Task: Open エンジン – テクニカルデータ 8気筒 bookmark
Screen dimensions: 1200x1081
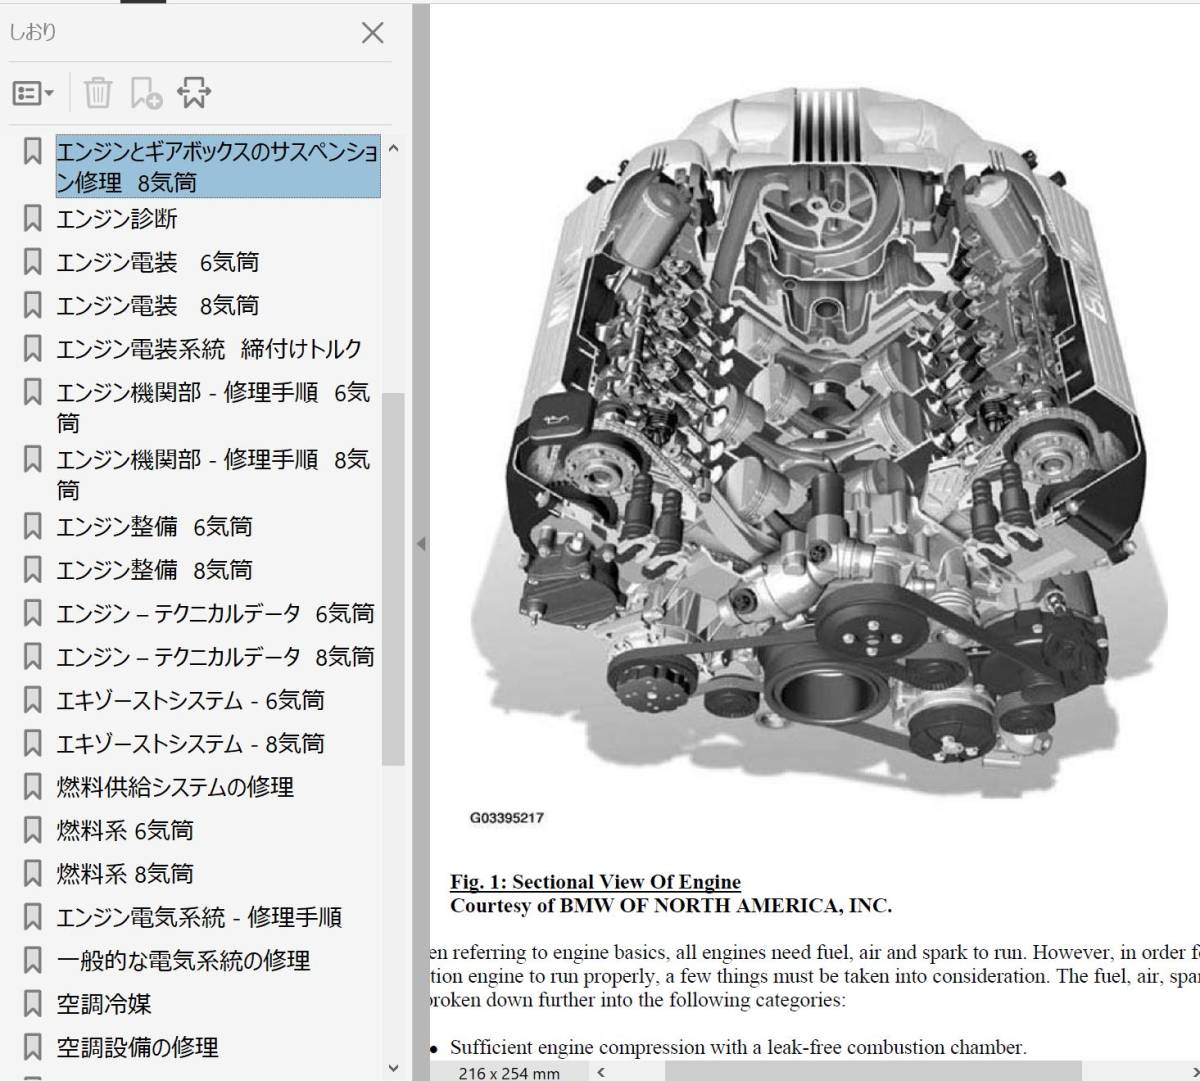Action: 215,657
